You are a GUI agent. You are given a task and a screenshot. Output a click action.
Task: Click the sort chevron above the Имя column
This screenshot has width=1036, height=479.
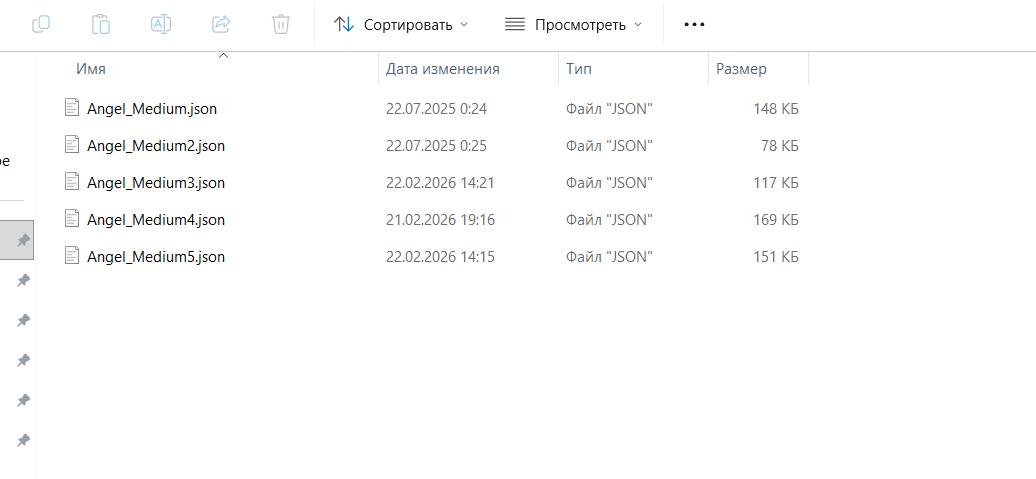click(x=223, y=56)
